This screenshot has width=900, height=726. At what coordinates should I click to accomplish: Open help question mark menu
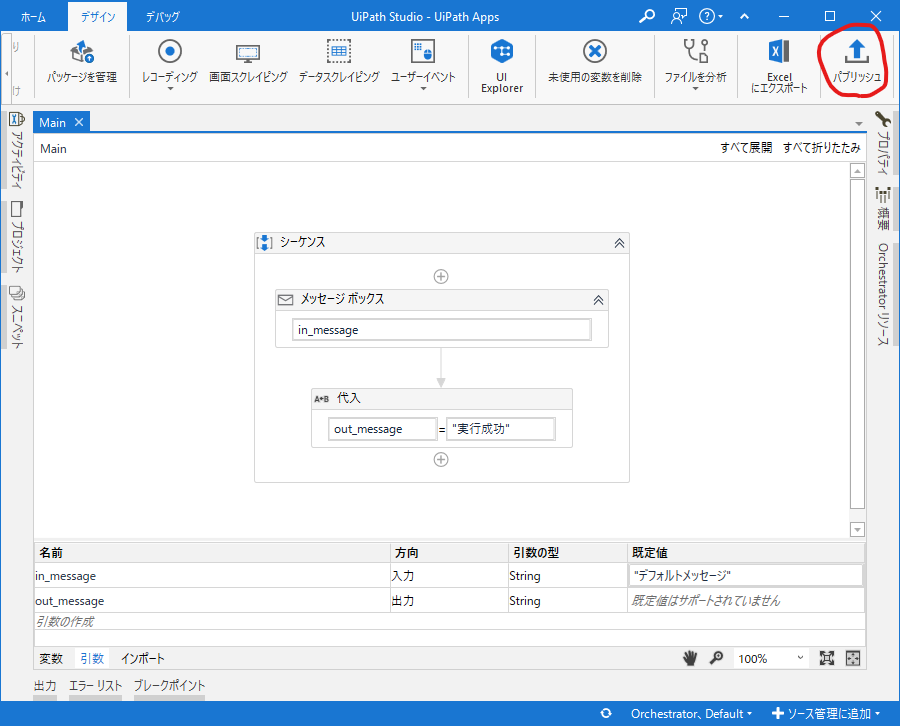(711, 16)
